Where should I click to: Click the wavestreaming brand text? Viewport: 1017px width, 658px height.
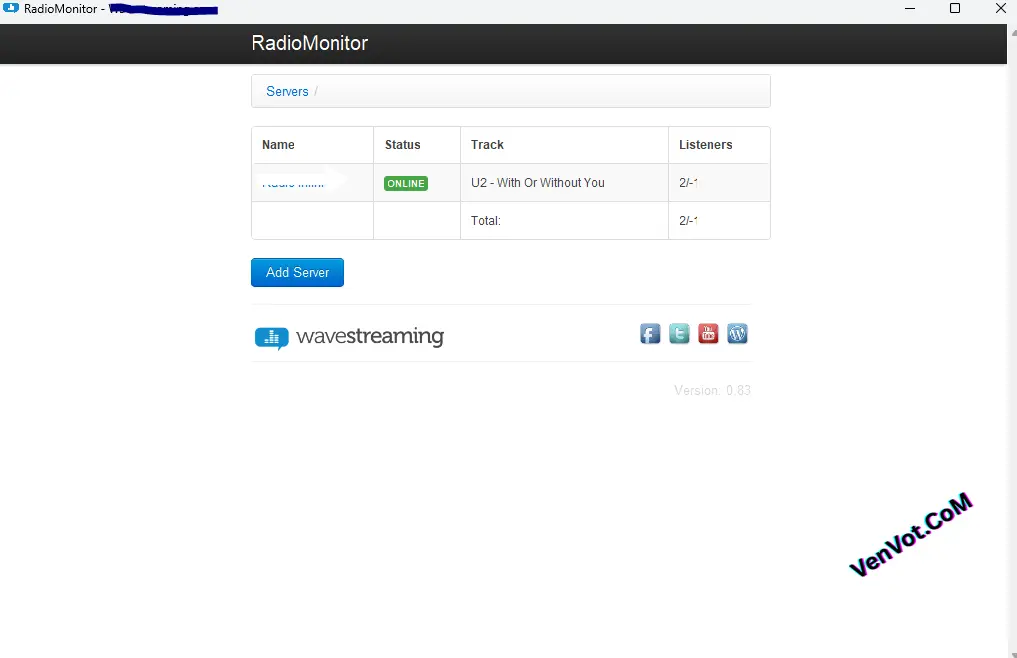370,336
